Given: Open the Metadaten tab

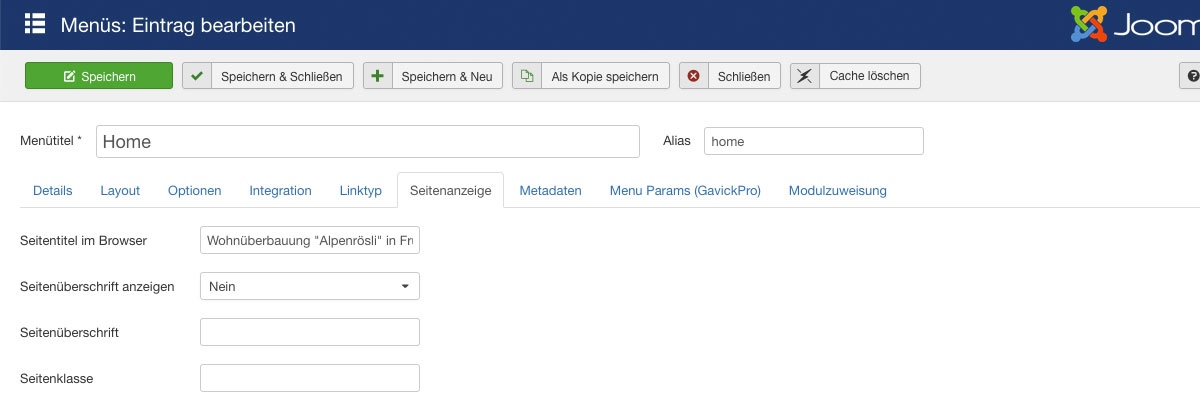Looking at the screenshot, I should 551,190.
